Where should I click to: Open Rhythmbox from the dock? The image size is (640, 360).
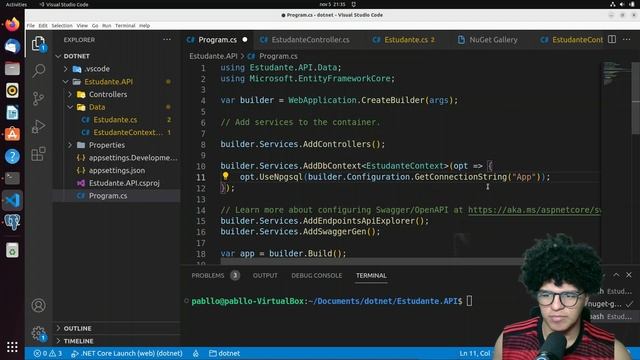pyautogui.click(x=12, y=90)
